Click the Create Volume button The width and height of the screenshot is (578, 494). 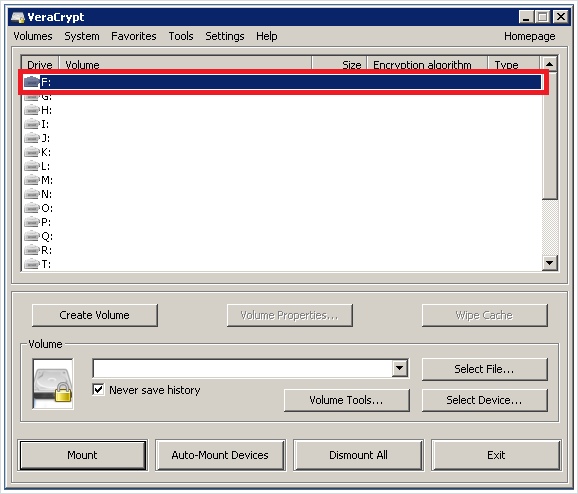point(95,315)
